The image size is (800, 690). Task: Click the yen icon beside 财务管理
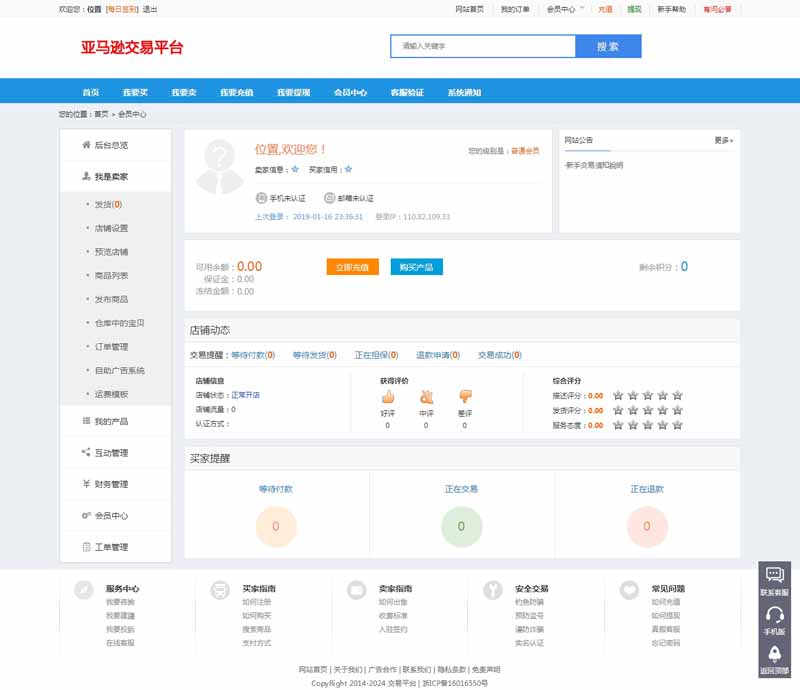tap(86, 483)
